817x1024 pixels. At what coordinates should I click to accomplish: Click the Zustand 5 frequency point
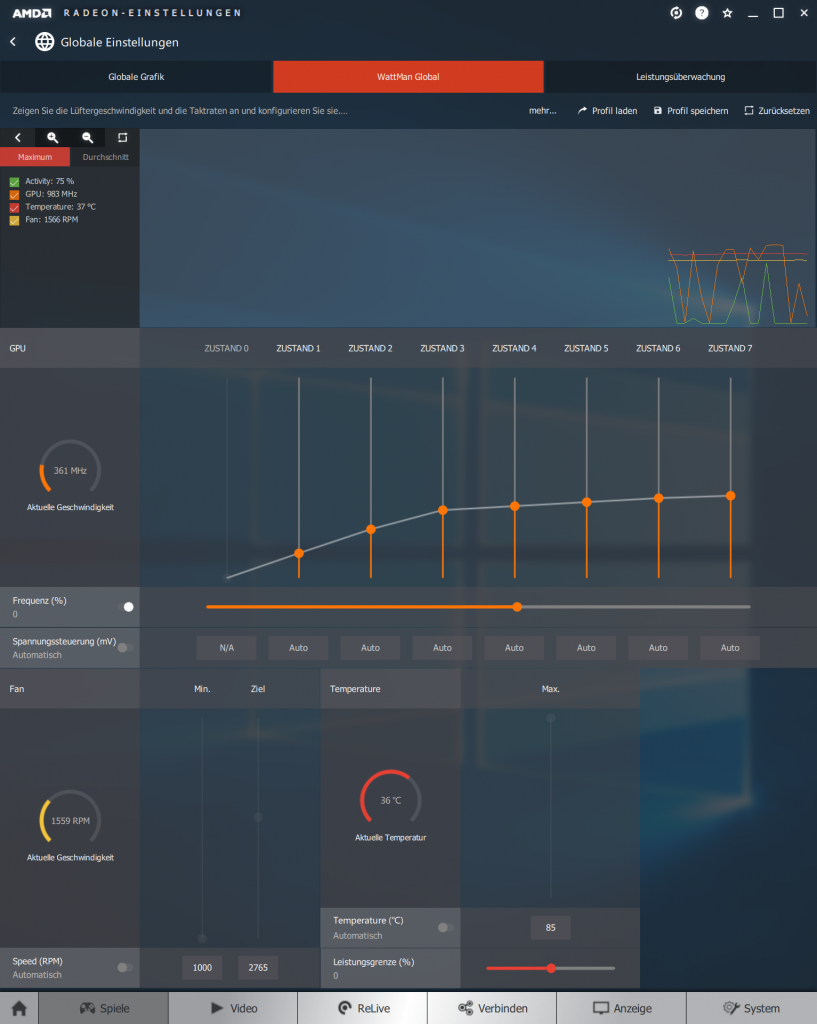pos(586,502)
